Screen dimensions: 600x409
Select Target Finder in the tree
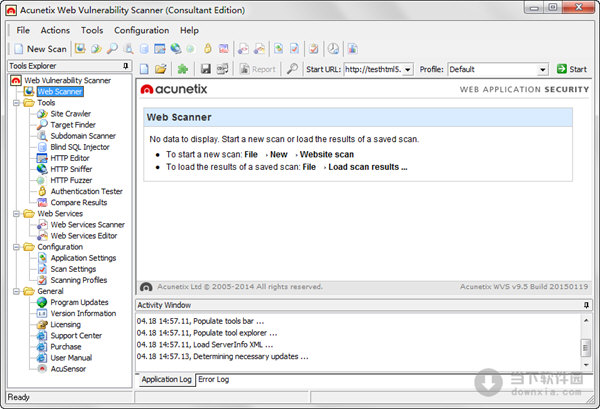(73, 125)
